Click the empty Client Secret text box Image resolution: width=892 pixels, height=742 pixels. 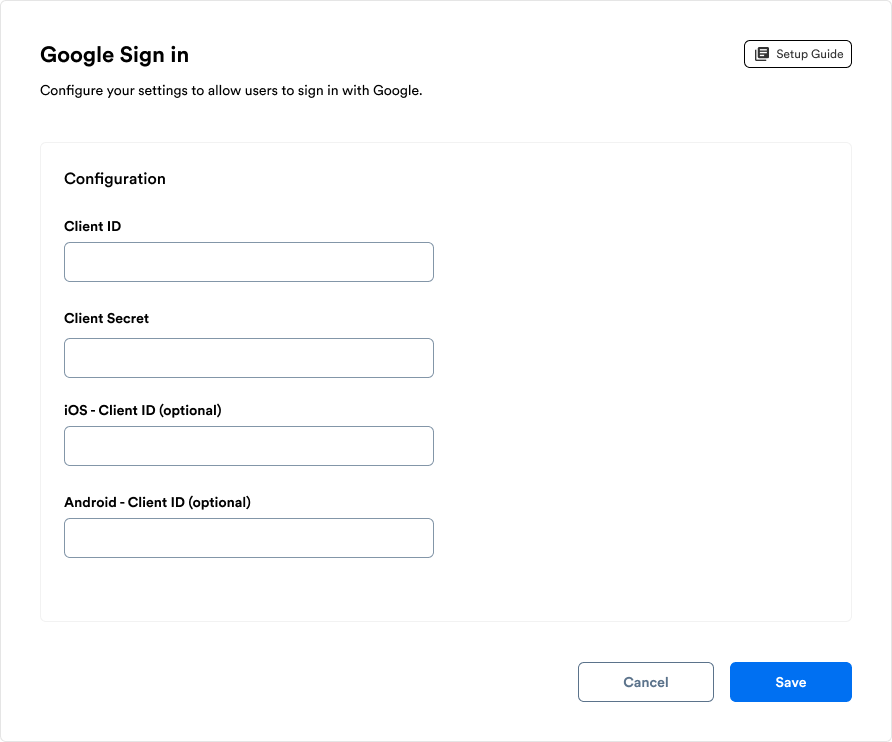248,357
